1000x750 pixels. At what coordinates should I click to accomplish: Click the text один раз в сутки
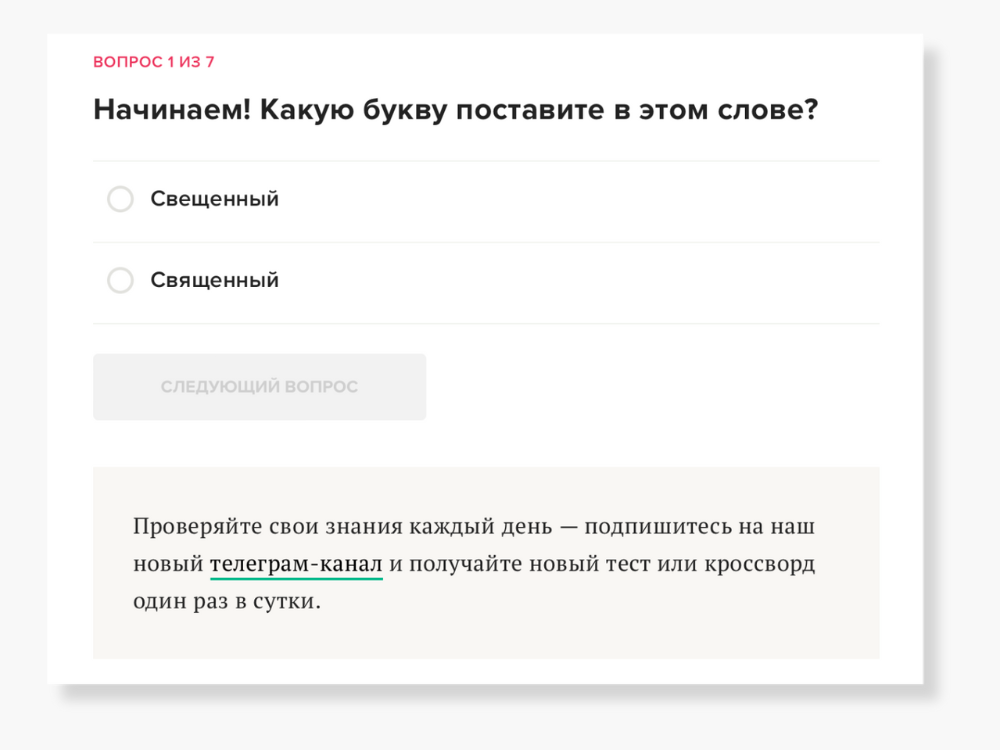(227, 603)
